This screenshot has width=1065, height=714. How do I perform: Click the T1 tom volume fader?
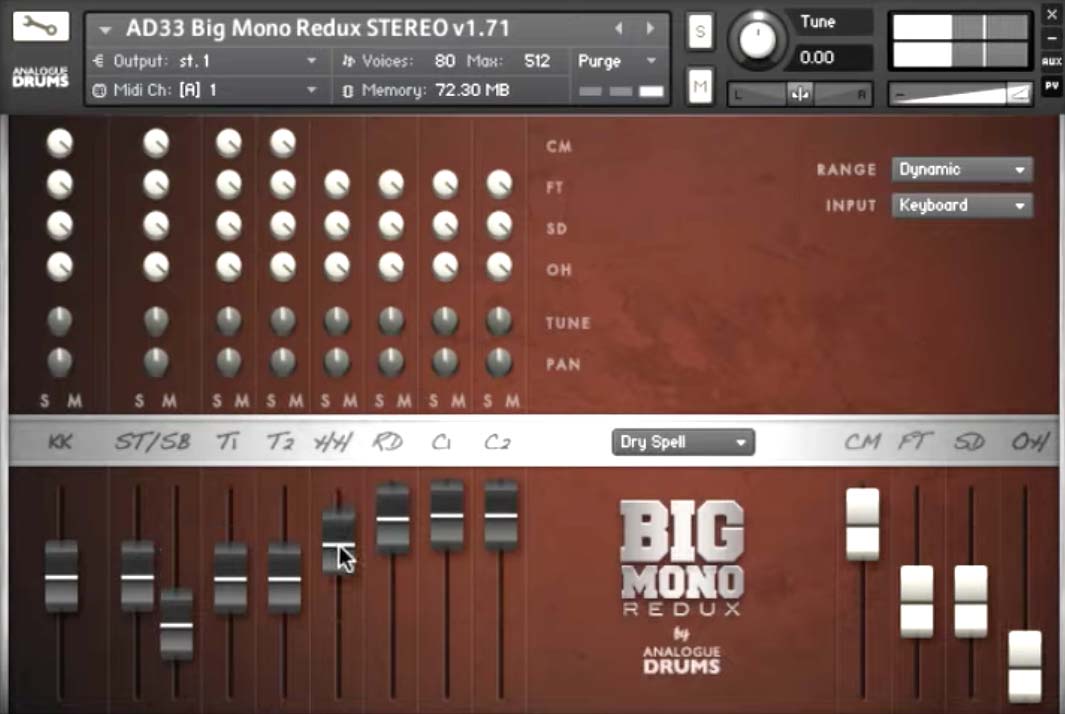pyautogui.click(x=230, y=579)
